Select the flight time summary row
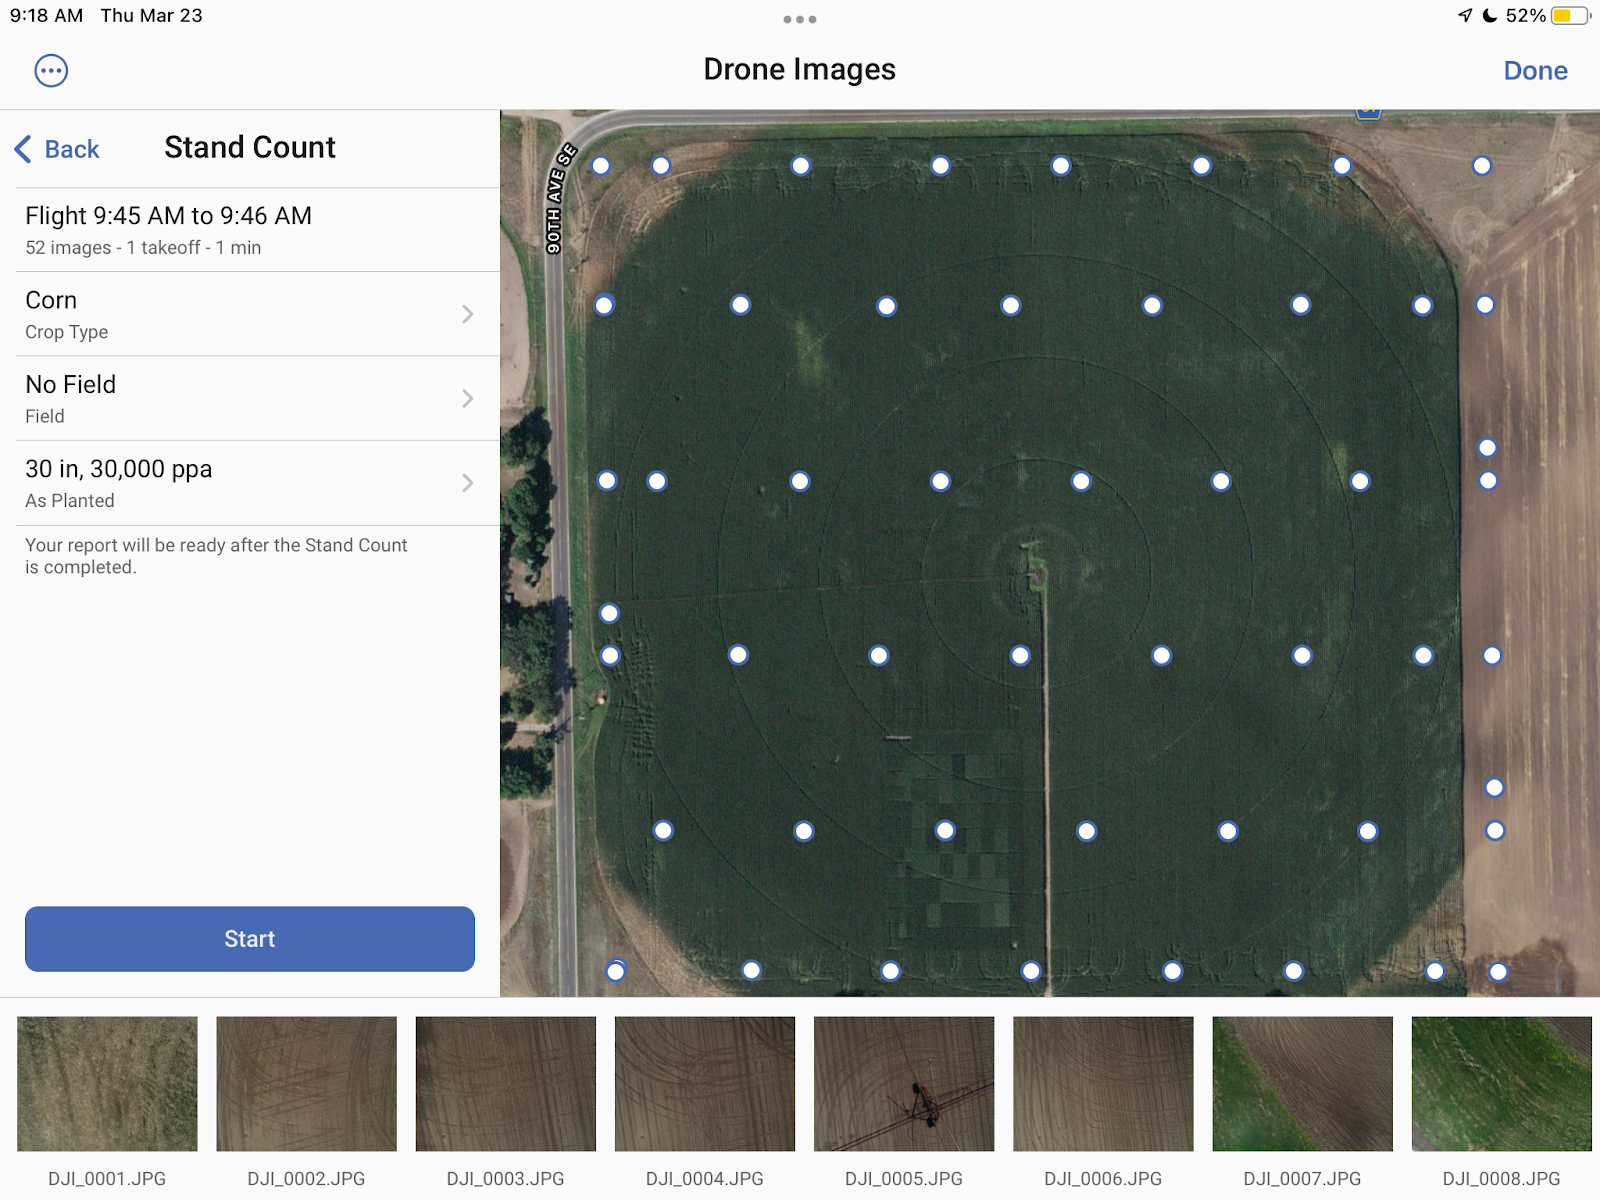The image size is (1600, 1200). (250, 230)
